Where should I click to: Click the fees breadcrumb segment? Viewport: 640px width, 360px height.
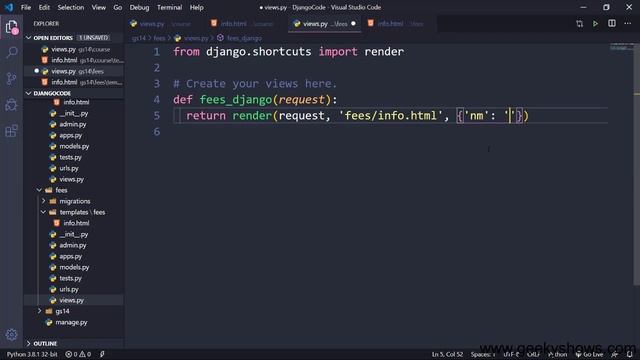(159, 38)
